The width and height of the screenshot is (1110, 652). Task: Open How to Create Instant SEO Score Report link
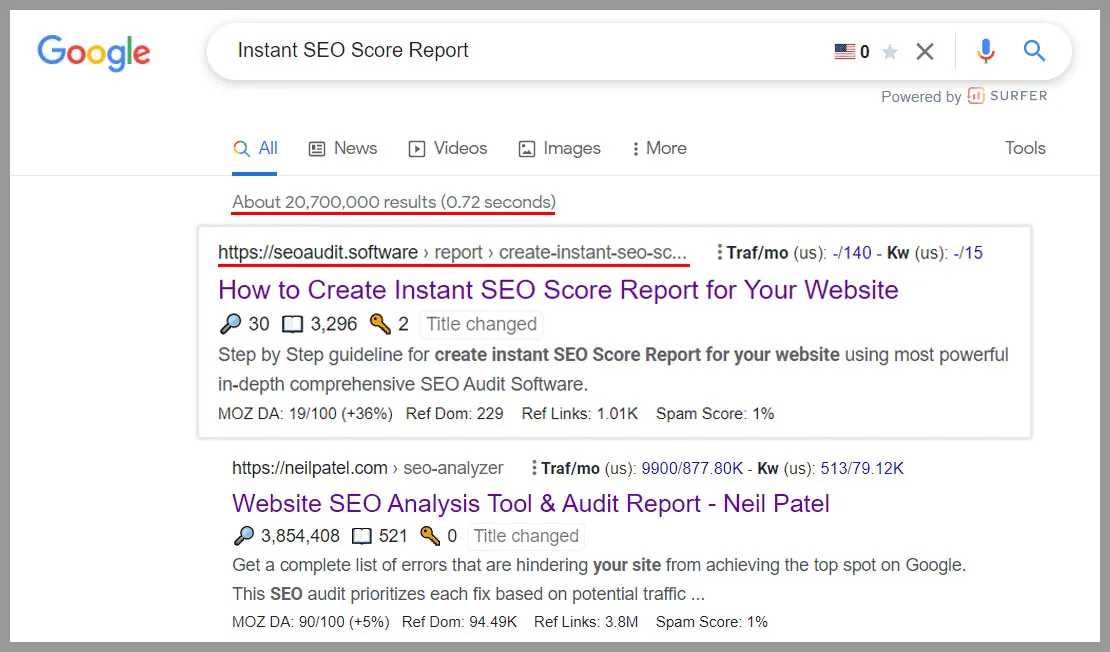558,290
